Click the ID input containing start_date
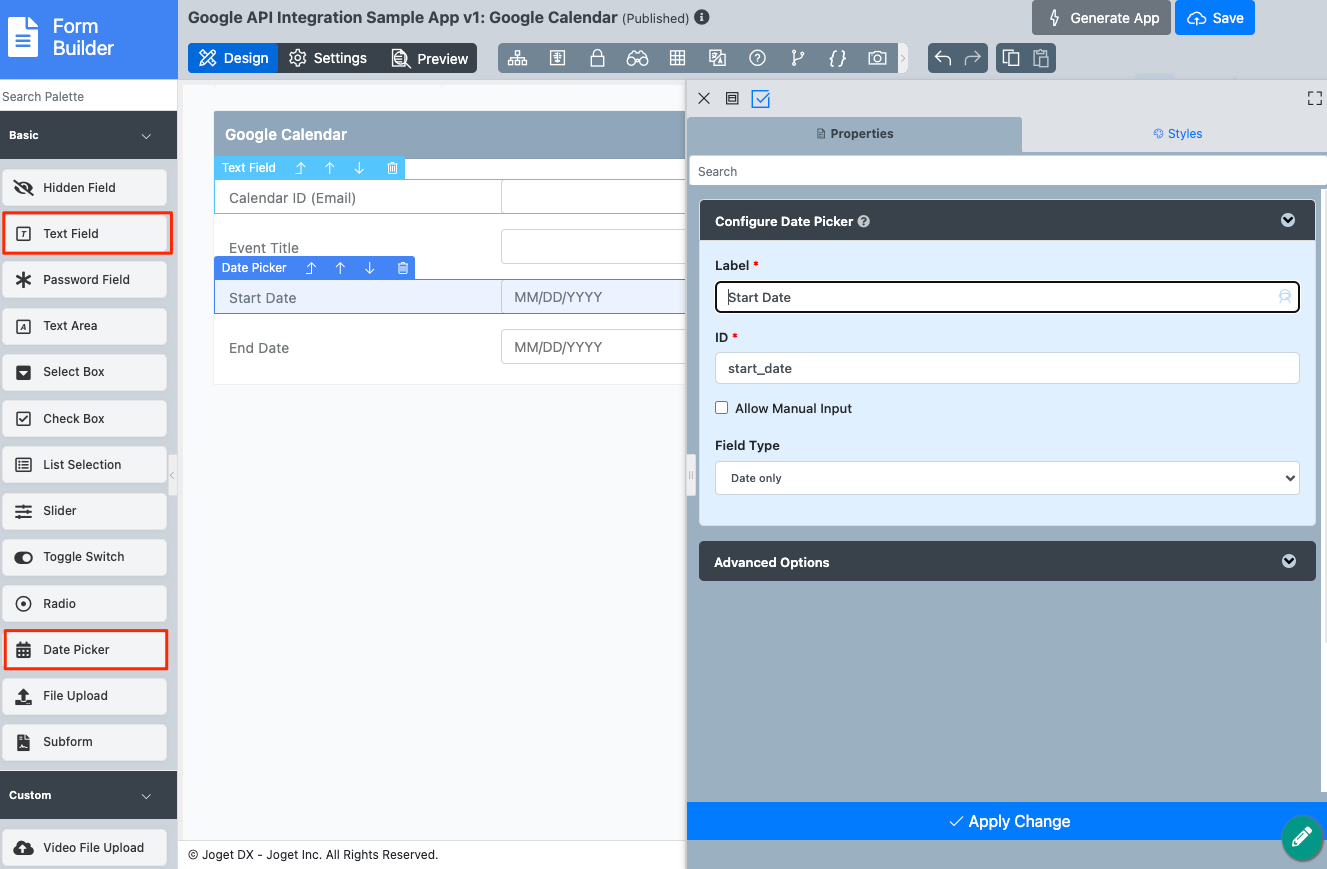The width and height of the screenshot is (1327, 869). point(1007,368)
